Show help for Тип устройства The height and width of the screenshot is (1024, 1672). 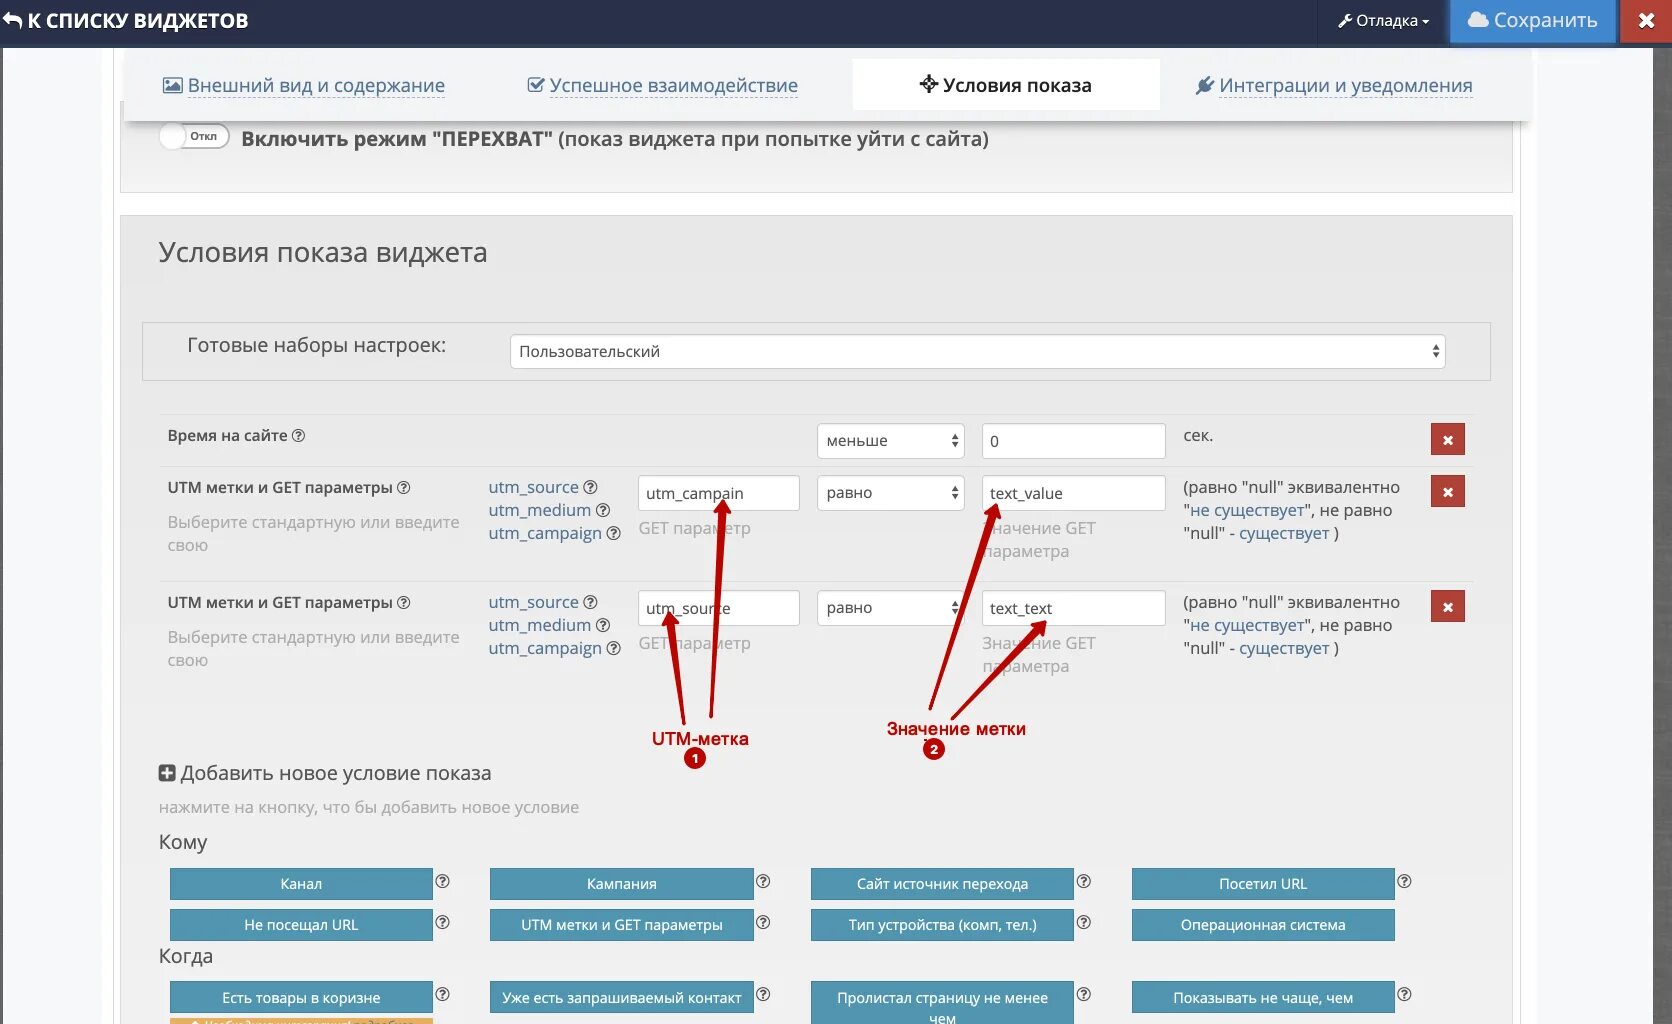point(1083,922)
